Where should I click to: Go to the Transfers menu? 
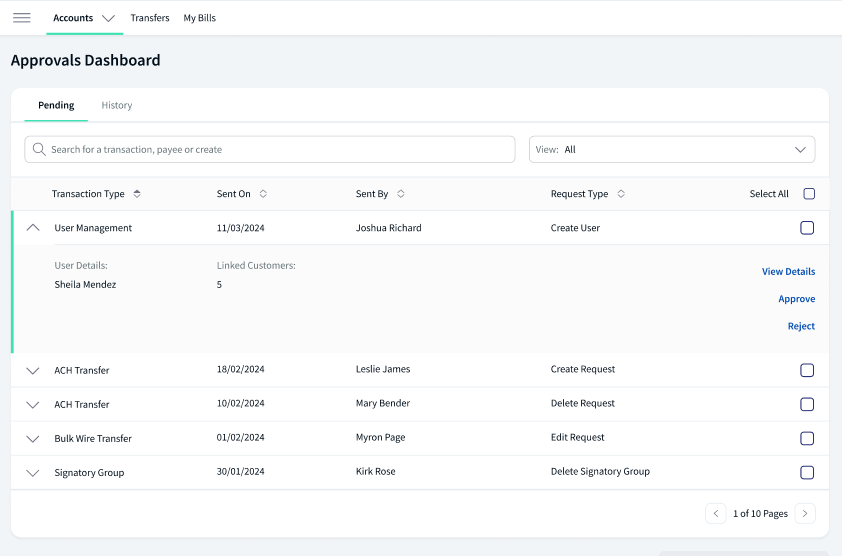coord(150,18)
